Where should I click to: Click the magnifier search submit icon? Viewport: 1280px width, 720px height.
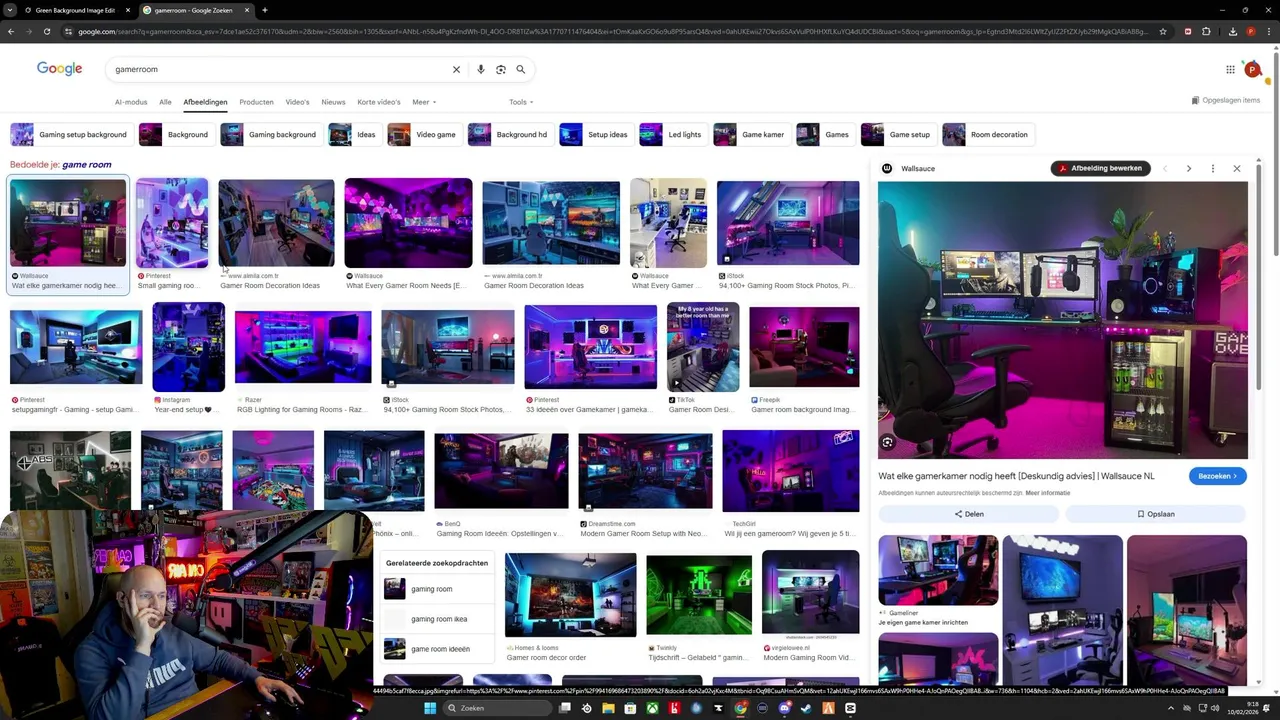(521, 70)
